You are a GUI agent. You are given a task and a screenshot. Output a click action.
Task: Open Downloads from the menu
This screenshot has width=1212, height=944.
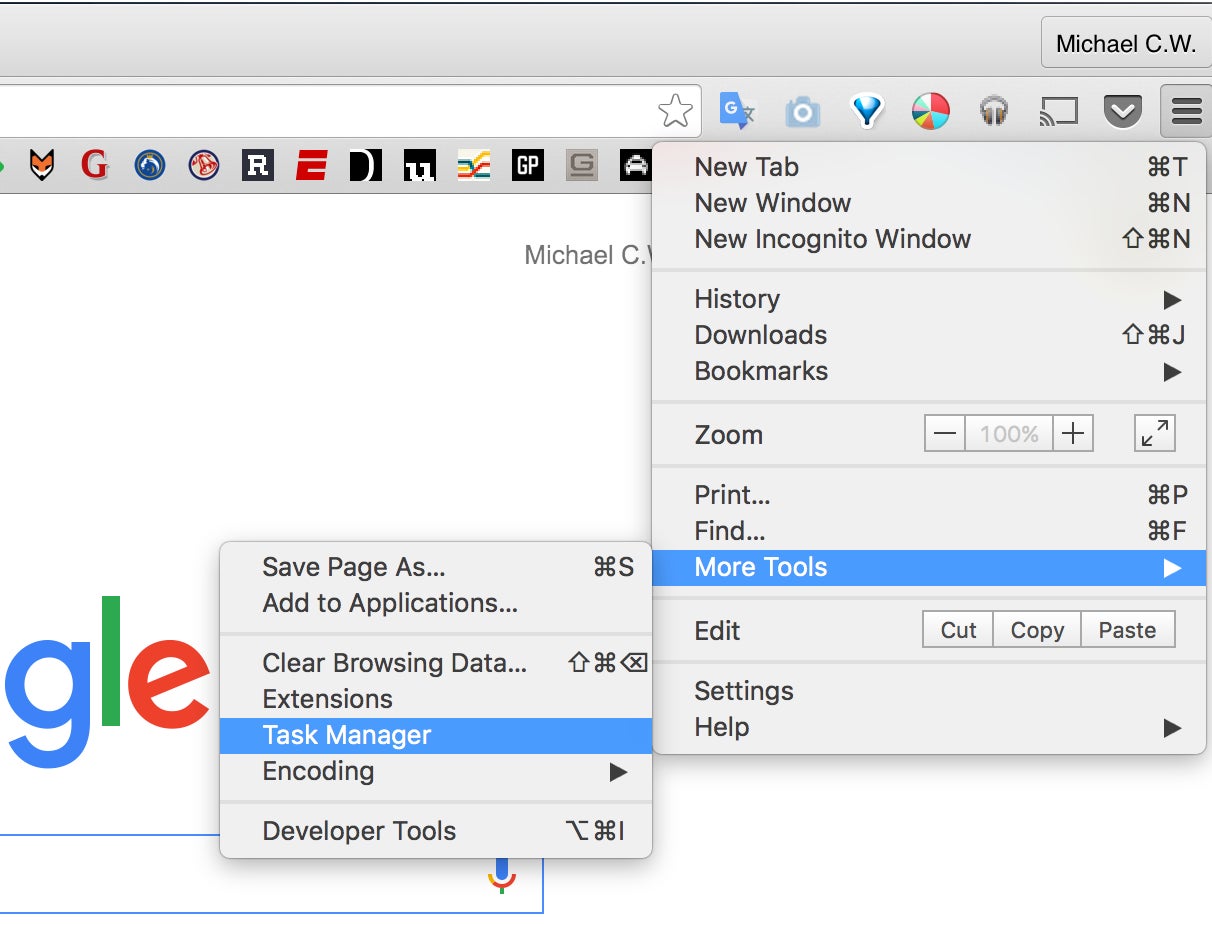[929, 335]
